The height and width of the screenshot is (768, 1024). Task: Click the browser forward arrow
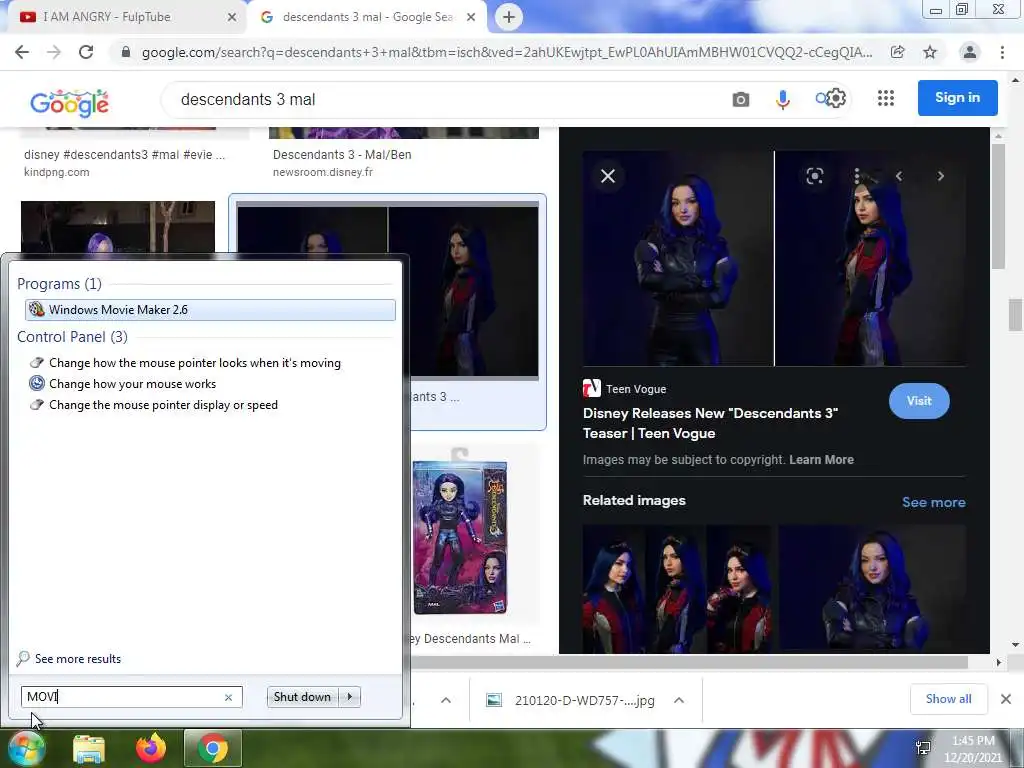click(x=54, y=52)
